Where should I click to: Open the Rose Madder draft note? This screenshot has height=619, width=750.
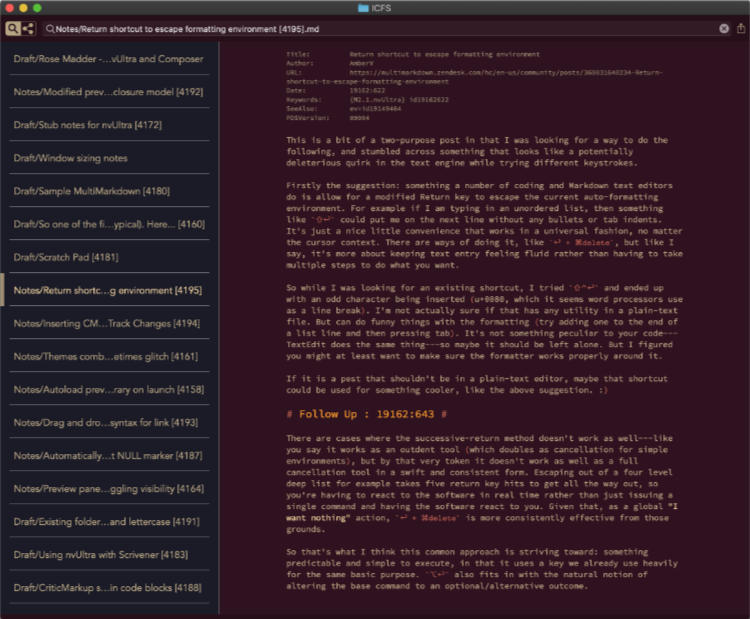click(x=106, y=58)
